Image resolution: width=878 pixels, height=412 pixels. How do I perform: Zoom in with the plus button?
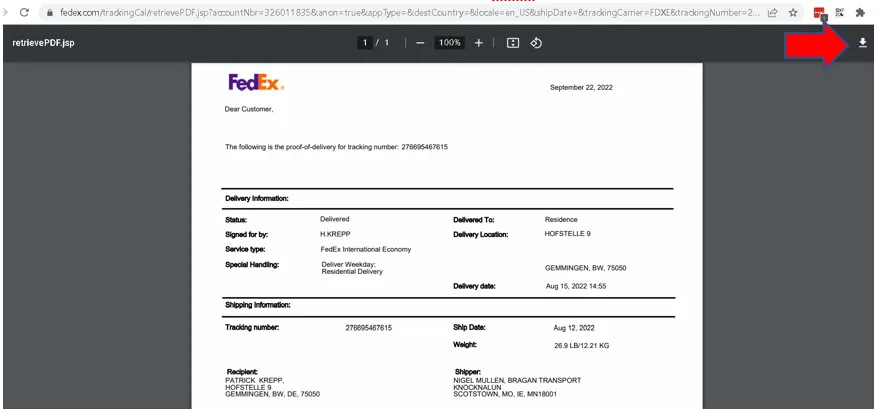[479, 43]
